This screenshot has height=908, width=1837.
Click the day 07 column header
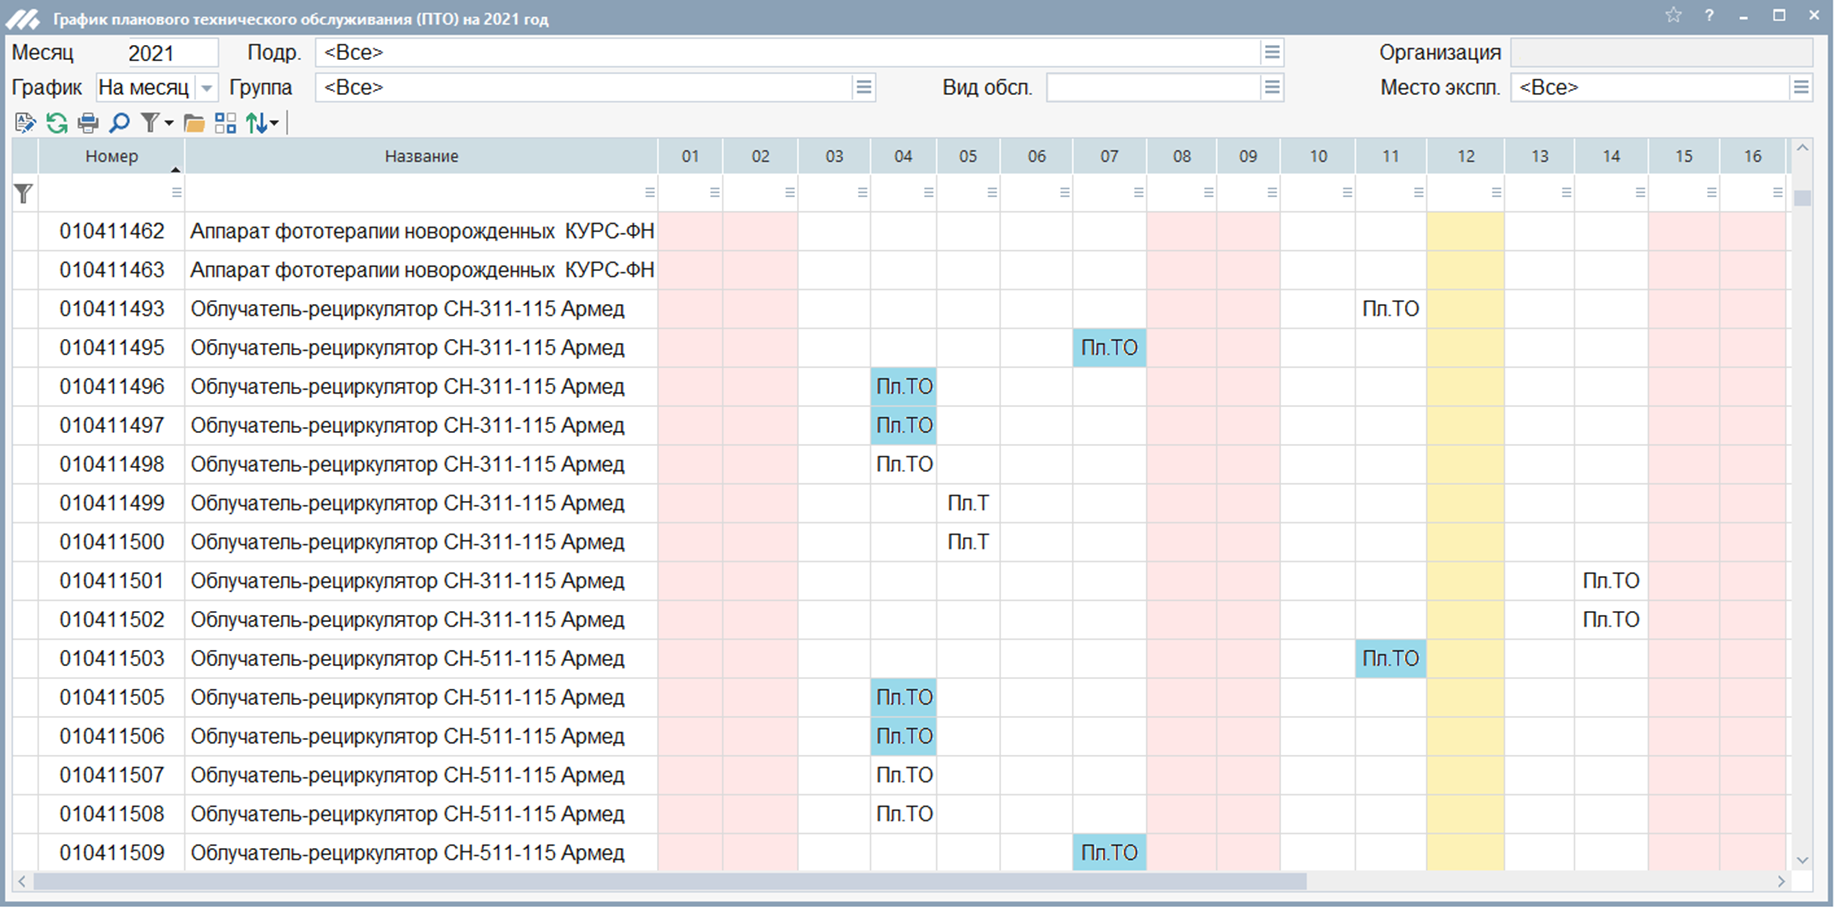click(1109, 156)
